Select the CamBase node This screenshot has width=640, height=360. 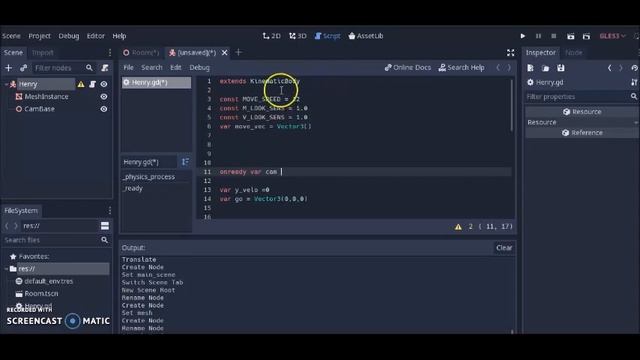click(39, 109)
